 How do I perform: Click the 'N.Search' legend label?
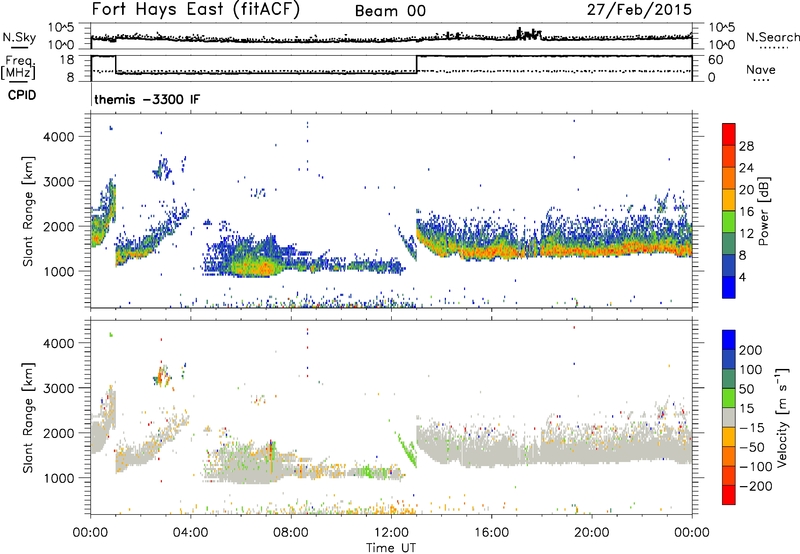coord(772,37)
